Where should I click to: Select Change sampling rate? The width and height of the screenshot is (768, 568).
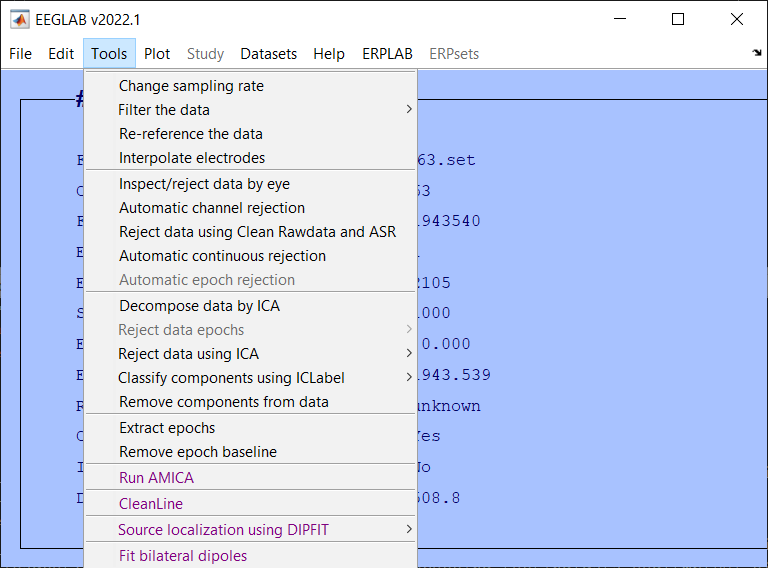191,86
